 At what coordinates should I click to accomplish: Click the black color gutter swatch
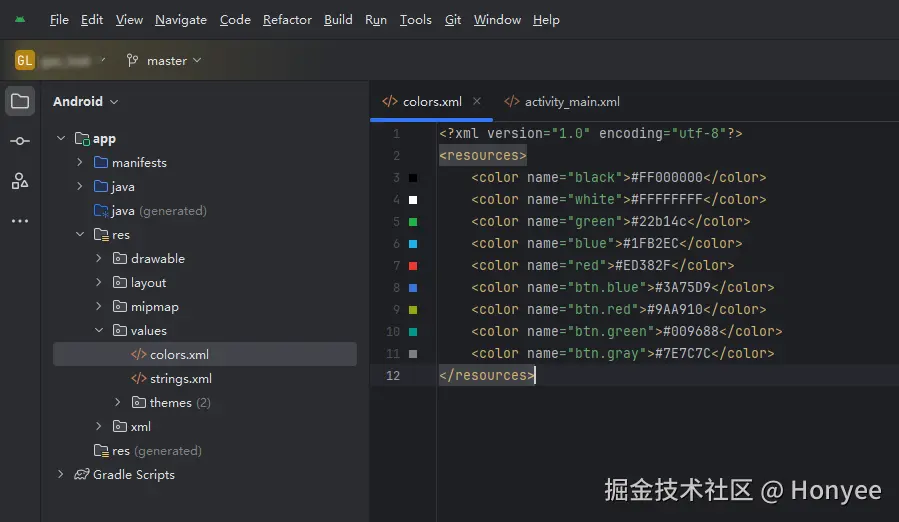point(413,178)
